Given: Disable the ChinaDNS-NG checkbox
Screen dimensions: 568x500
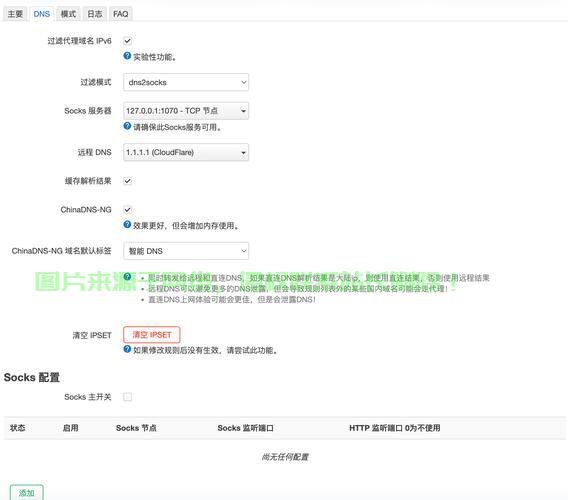Looking at the screenshot, I should 128,210.
